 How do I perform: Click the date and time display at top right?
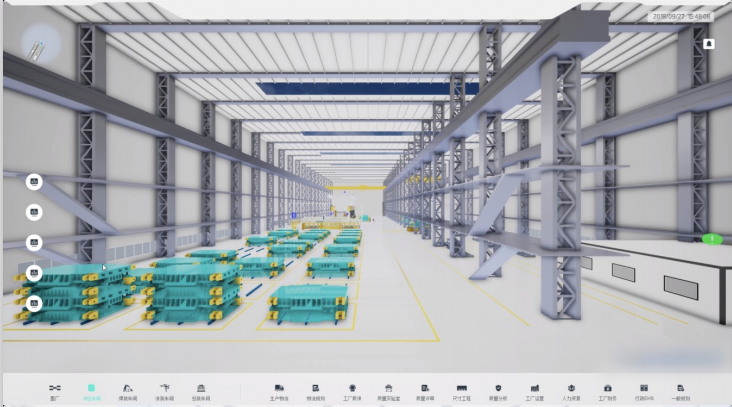coord(682,17)
